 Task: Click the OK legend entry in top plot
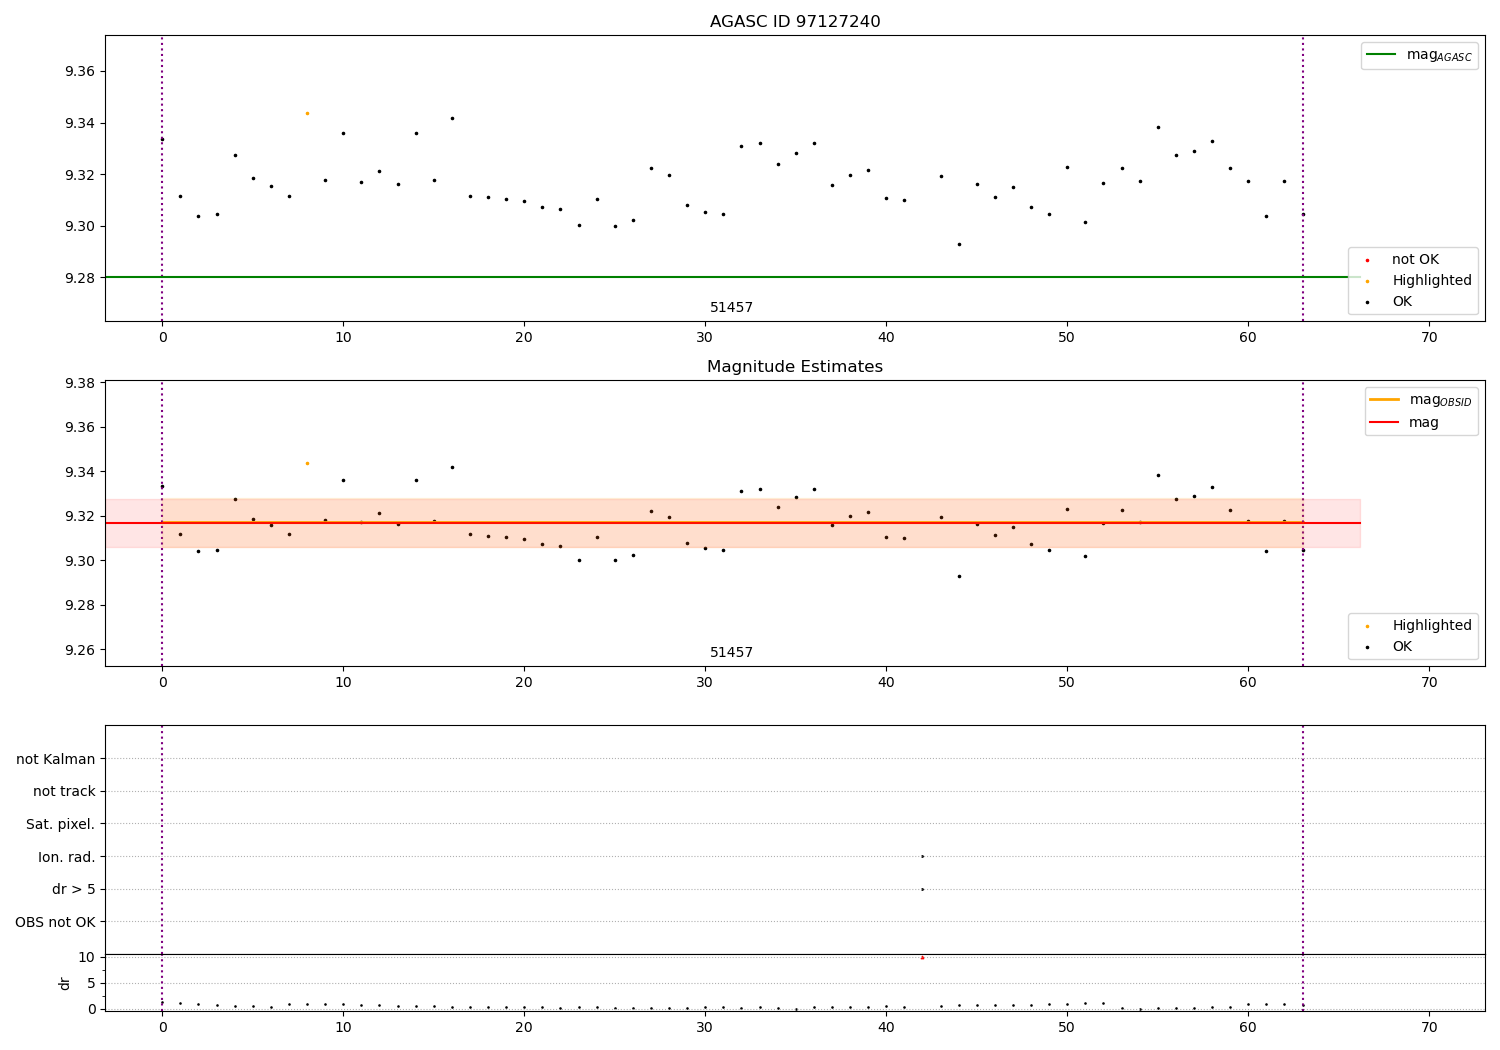(x=1390, y=302)
